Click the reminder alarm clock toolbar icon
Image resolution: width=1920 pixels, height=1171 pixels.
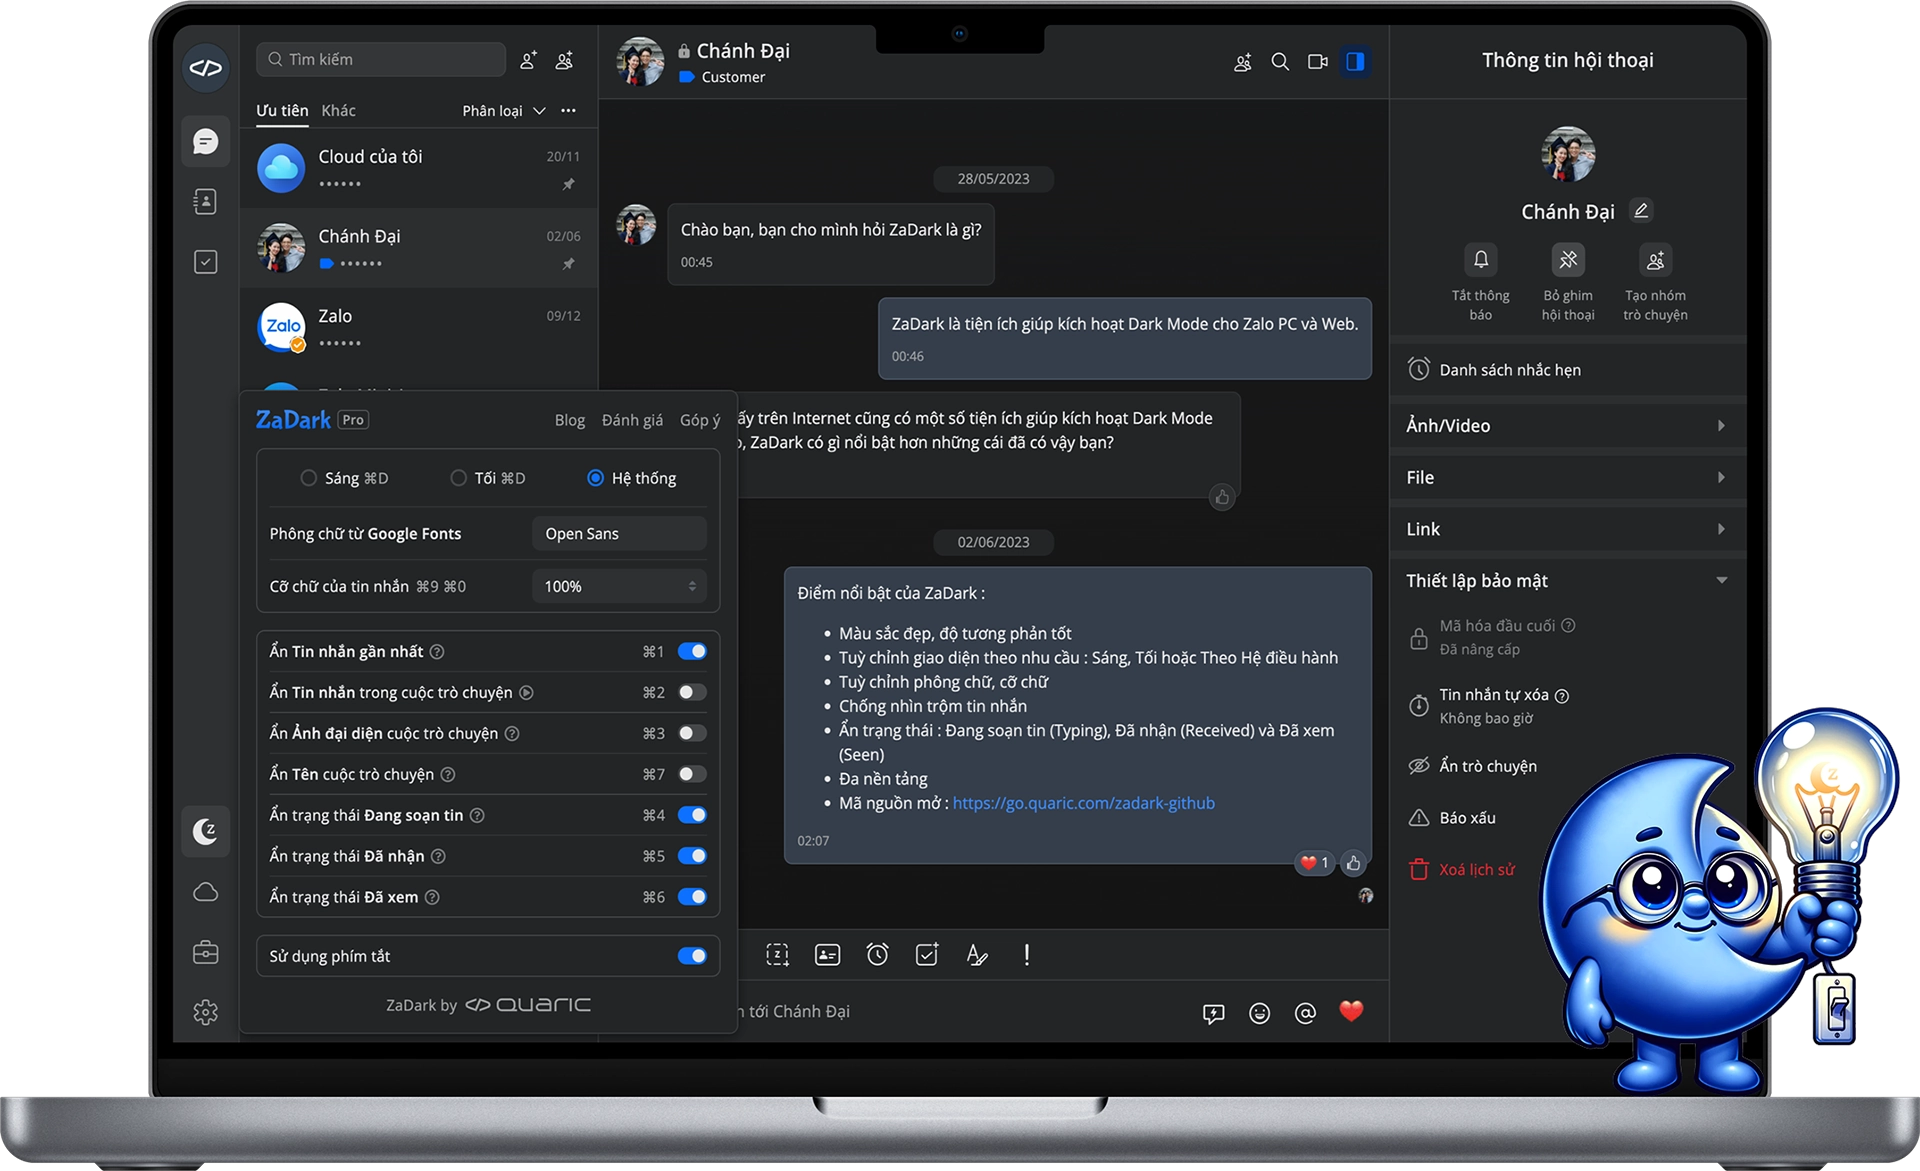877,954
